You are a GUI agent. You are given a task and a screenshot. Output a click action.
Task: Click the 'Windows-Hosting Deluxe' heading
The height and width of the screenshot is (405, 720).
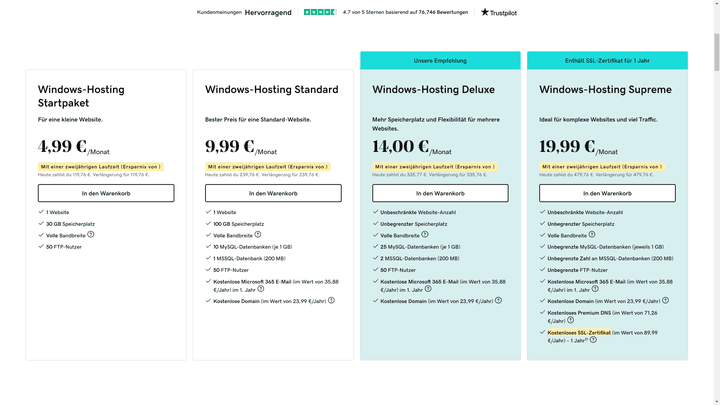pyautogui.click(x=433, y=90)
